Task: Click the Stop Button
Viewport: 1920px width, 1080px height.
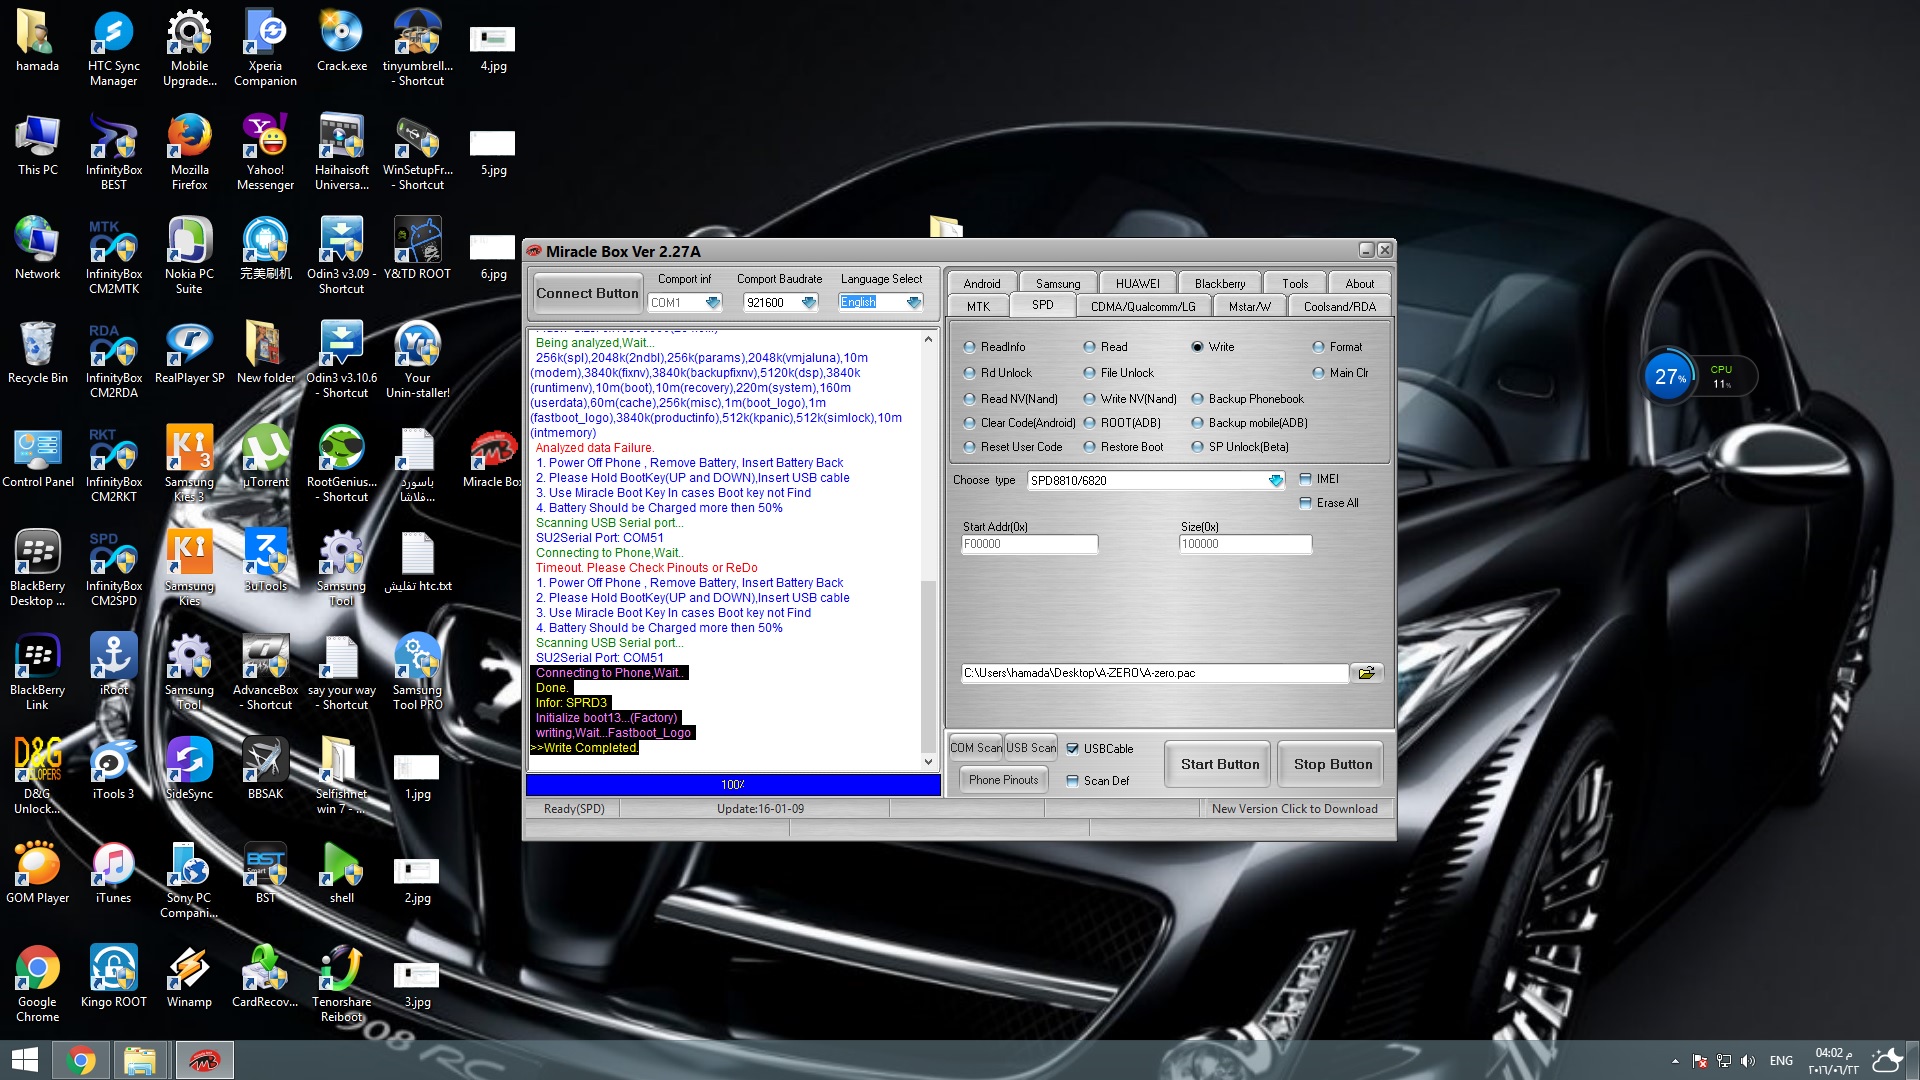Action: [1332, 764]
